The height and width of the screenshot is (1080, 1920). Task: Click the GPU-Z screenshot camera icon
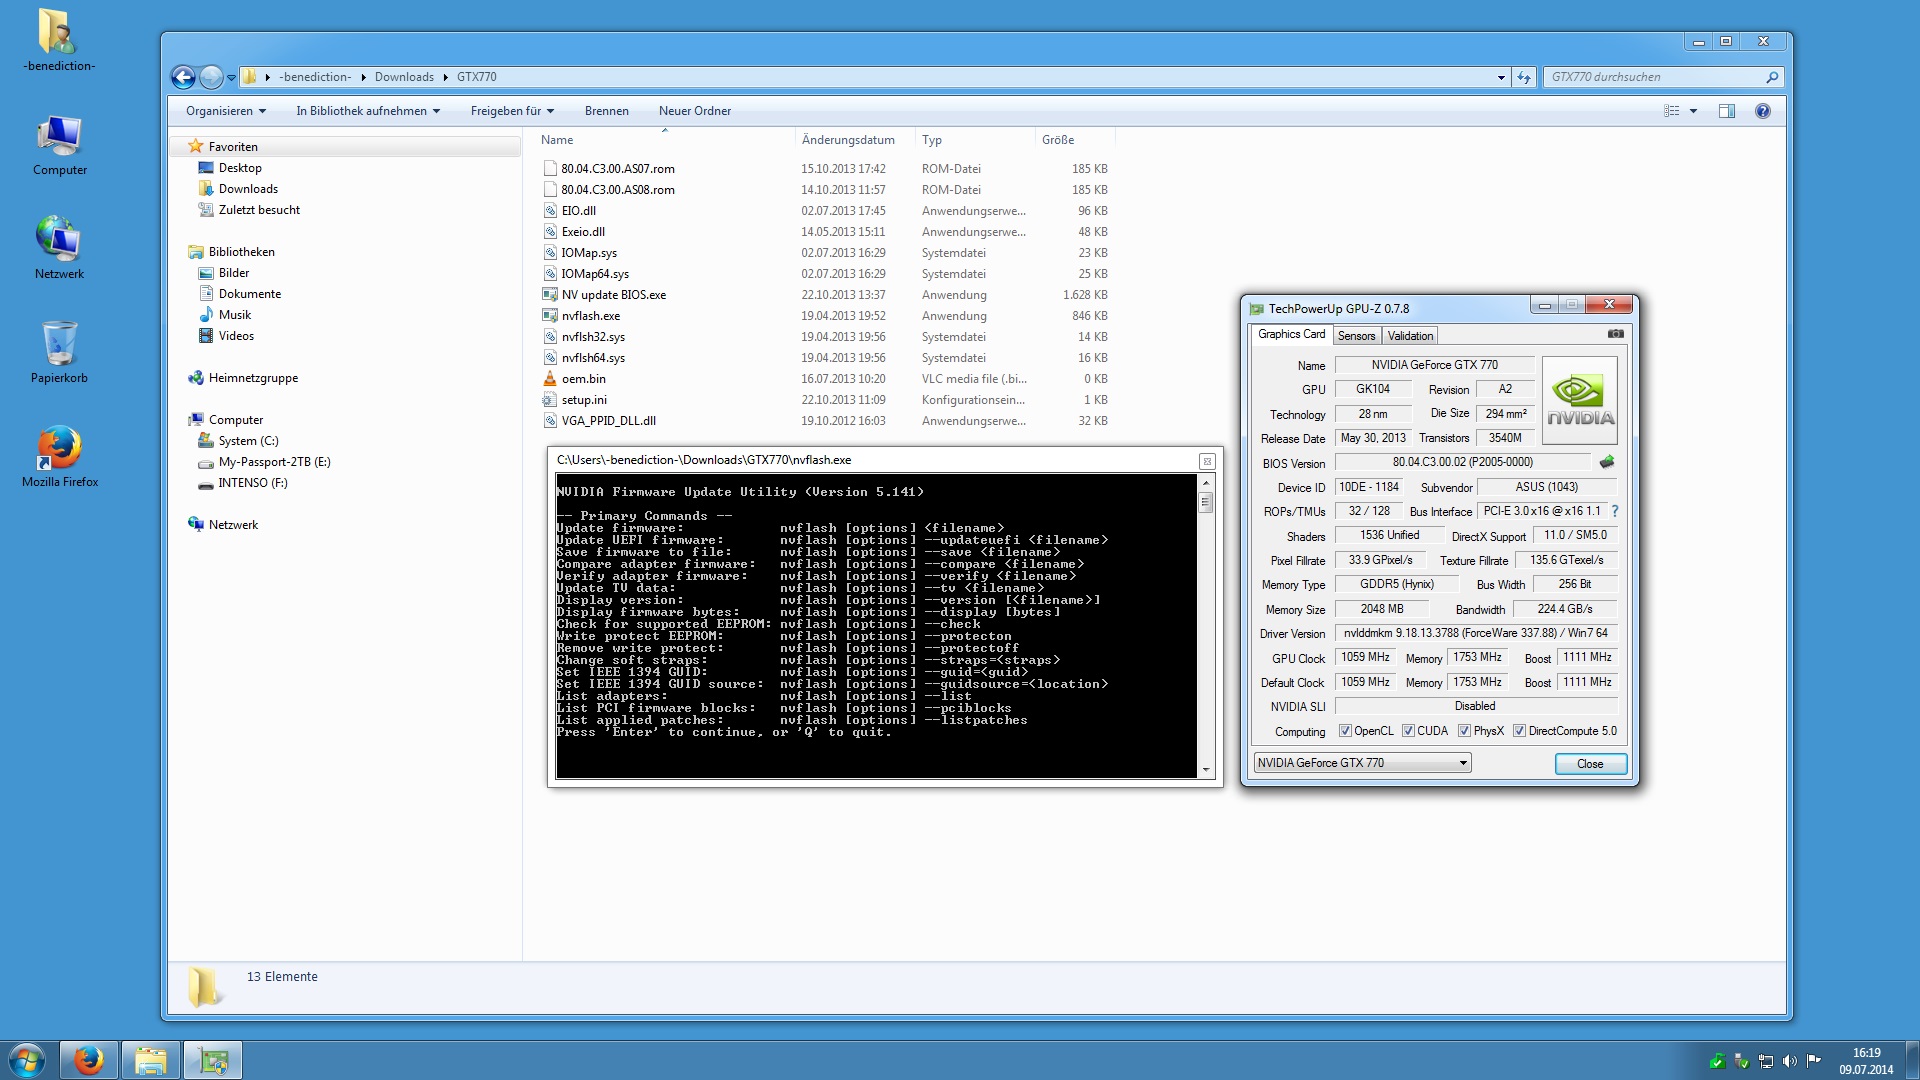click(x=1615, y=334)
